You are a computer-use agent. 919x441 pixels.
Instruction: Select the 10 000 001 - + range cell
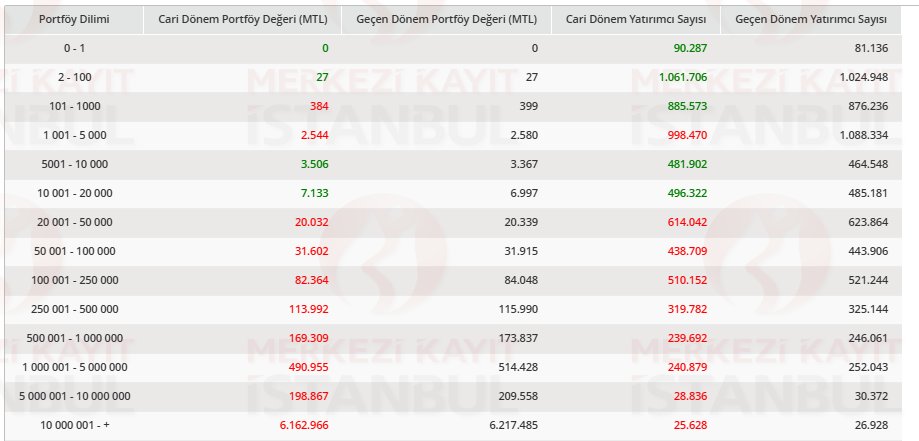74,425
